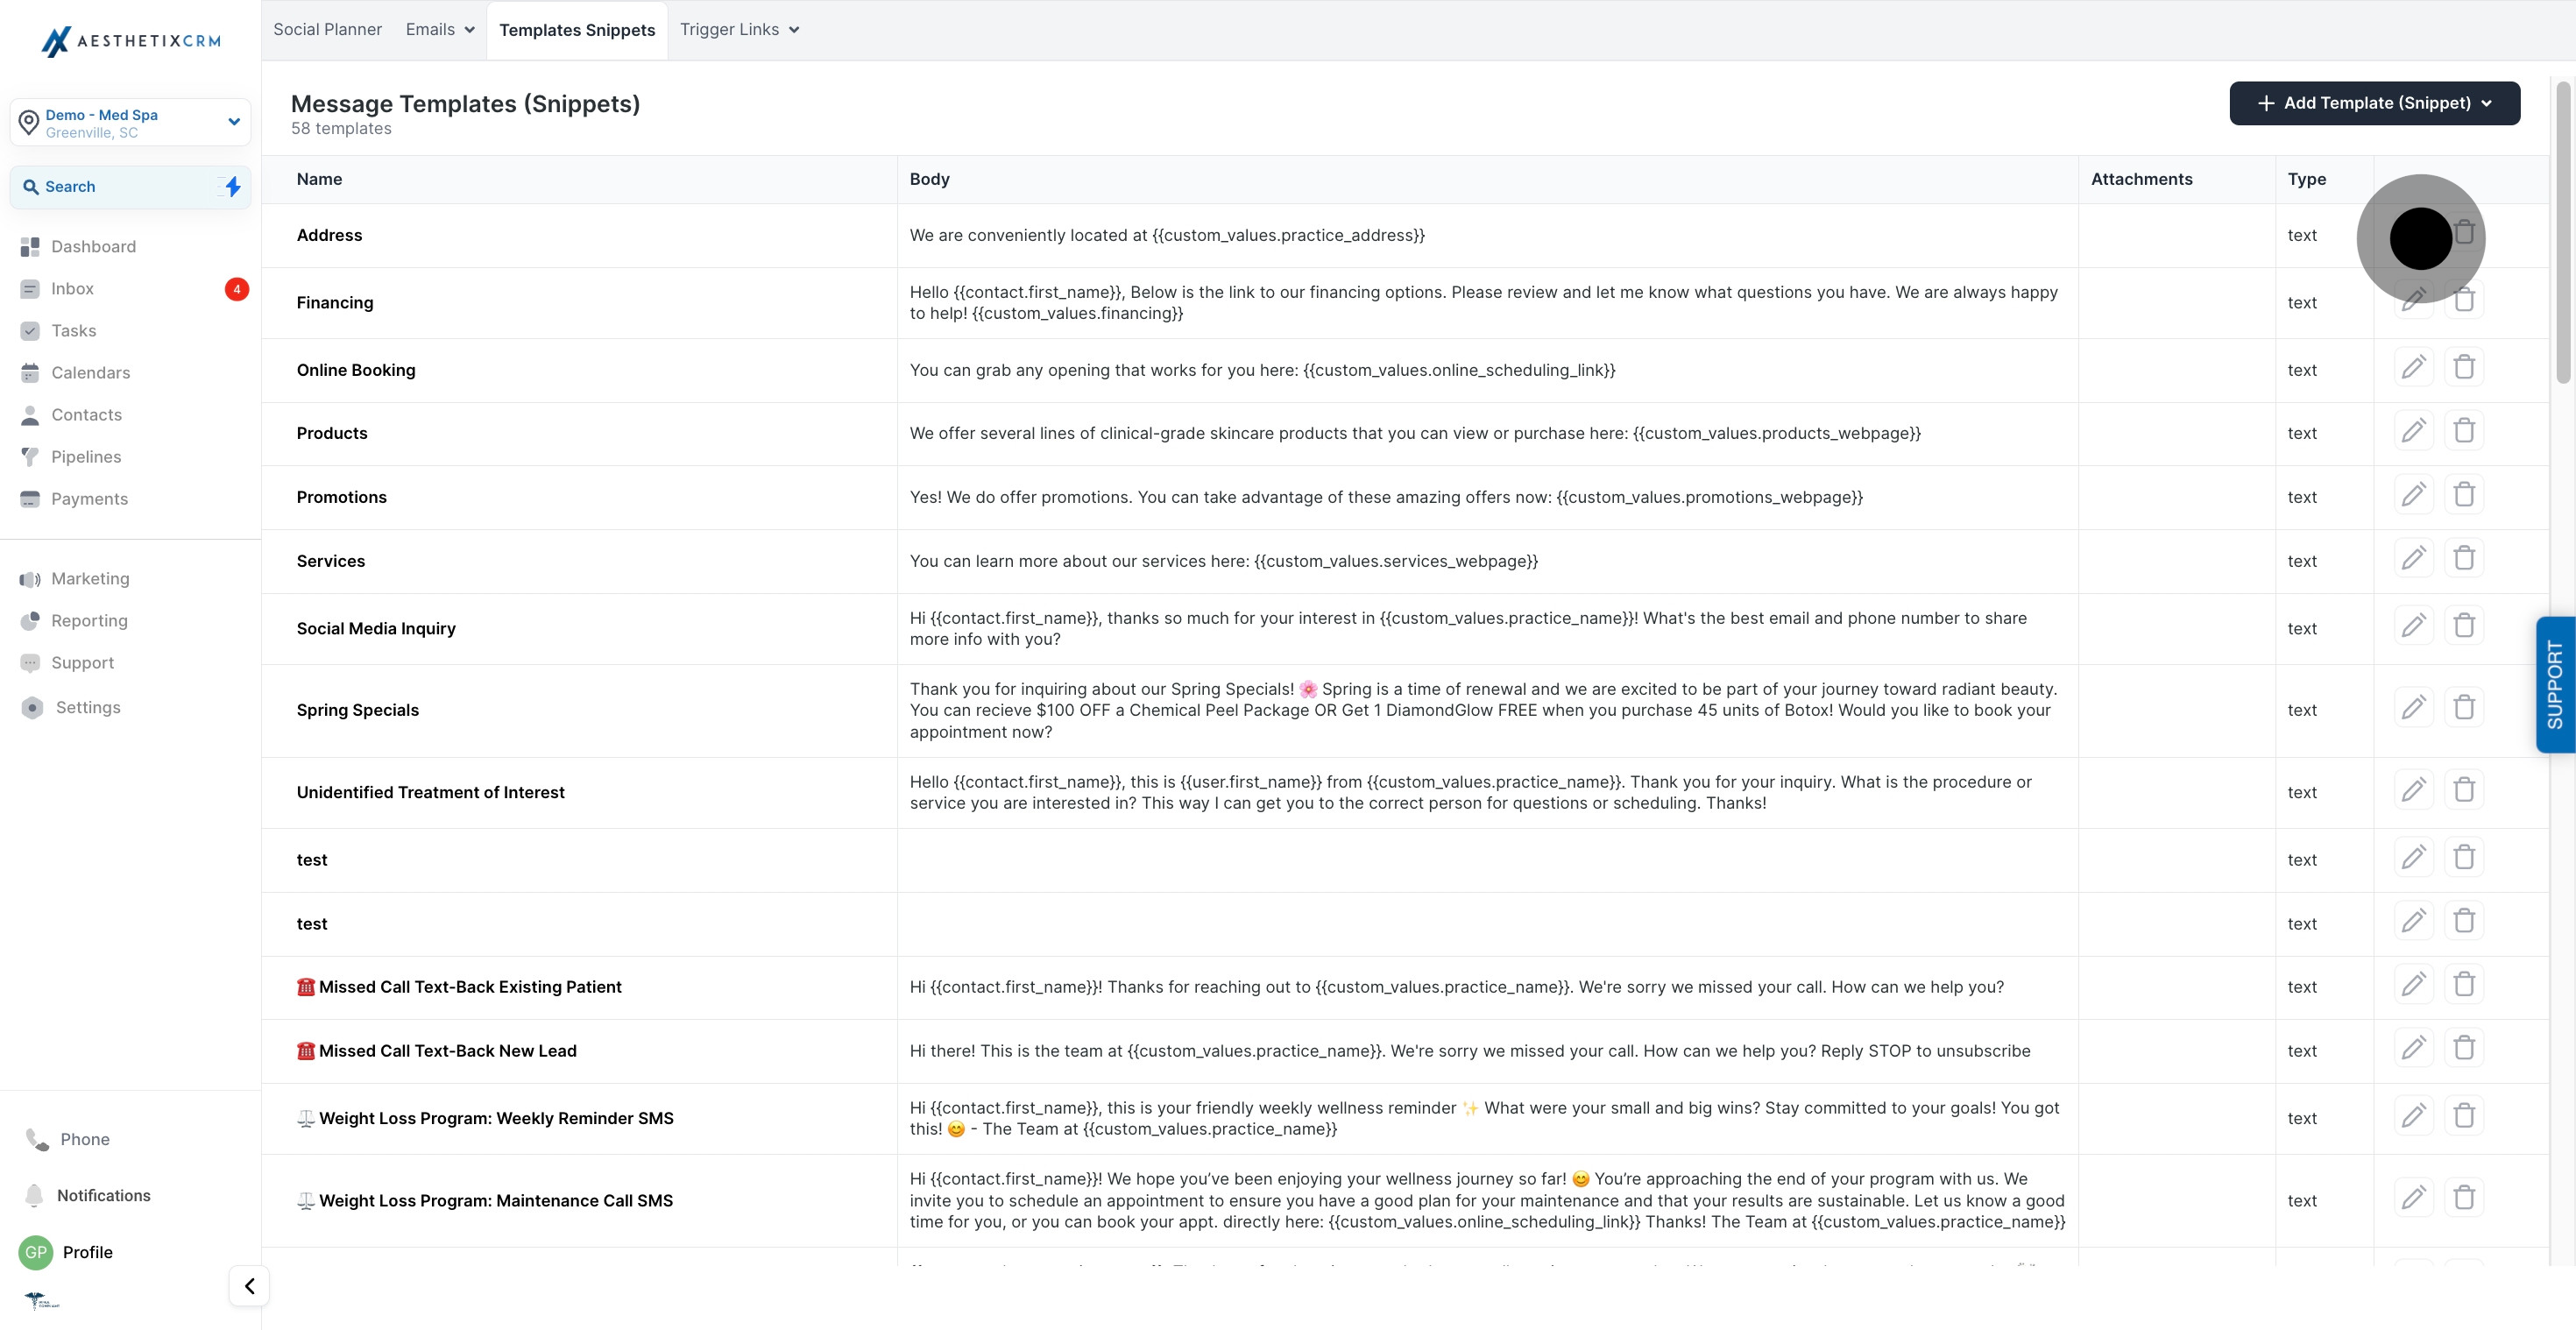Image resolution: width=2576 pixels, height=1330 pixels.
Task: Collapse sidebar with the left chevron button
Action: (x=249, y=1286)
